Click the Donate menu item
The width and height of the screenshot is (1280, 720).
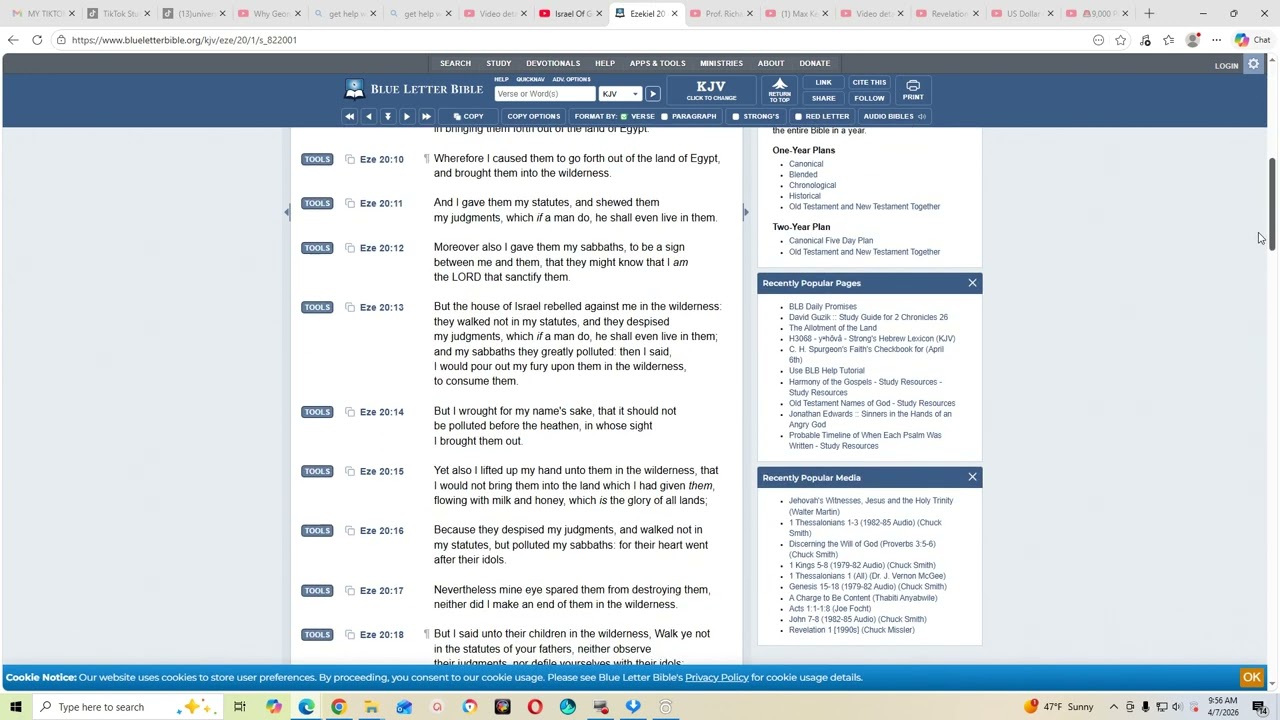click(x=815, y=63)
